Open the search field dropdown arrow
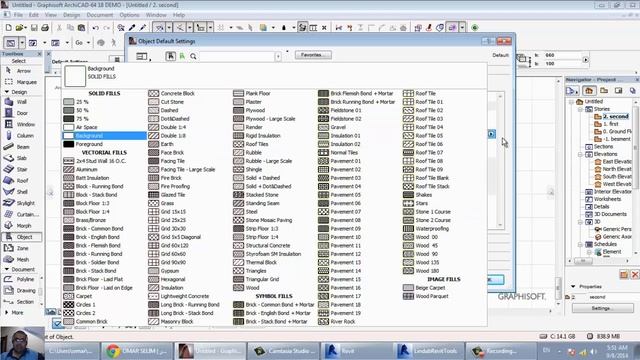This screenshot has width=640, height=360. pyautogui.click(x=278, y=56)
